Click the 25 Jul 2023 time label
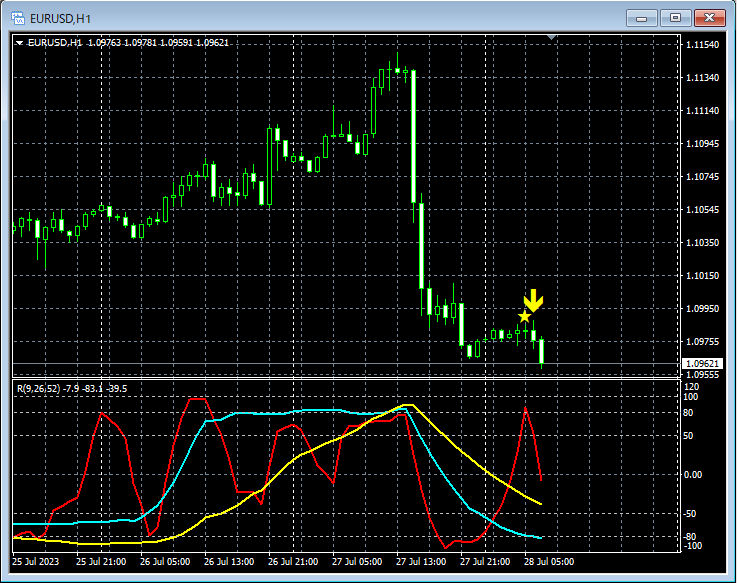738x583 pixels. (36, 562)
